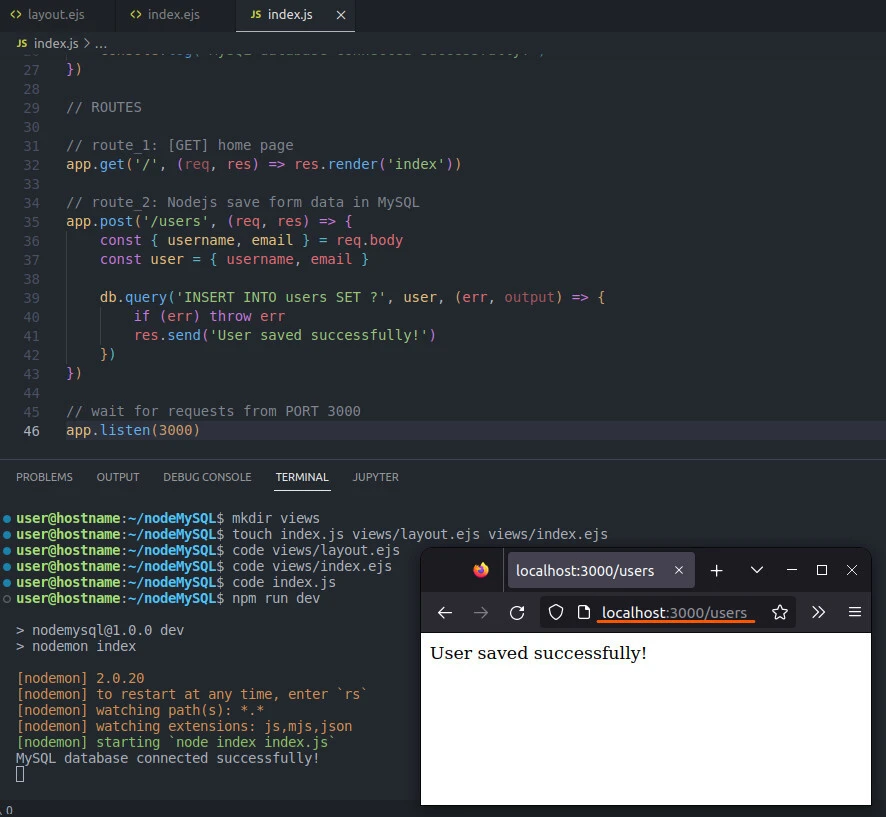This screenshot has width=886, height=817.
Task: Switch to the index.ejs editor tab
Action: [x=173, y=15]
